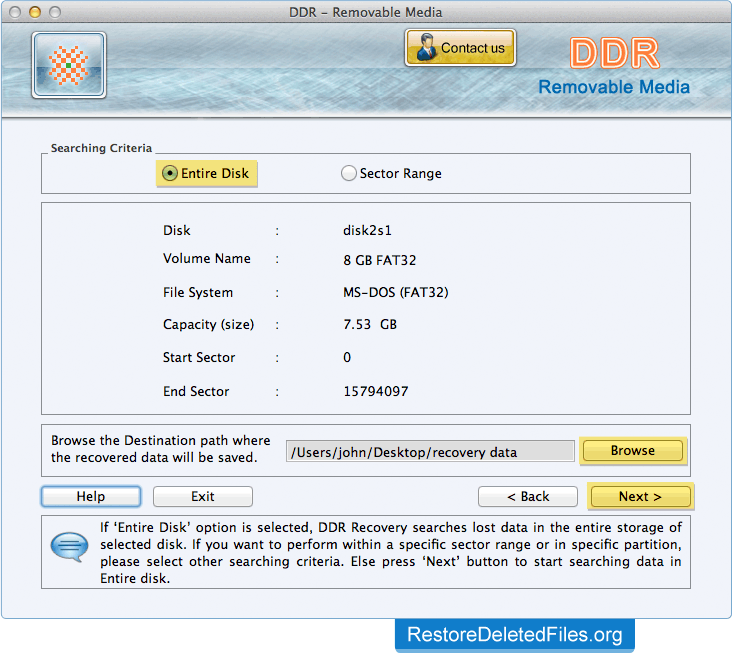Click the DDR Removable Media brand text
The height and width of the screenshot is (653, 732).
tap(614, 67)
